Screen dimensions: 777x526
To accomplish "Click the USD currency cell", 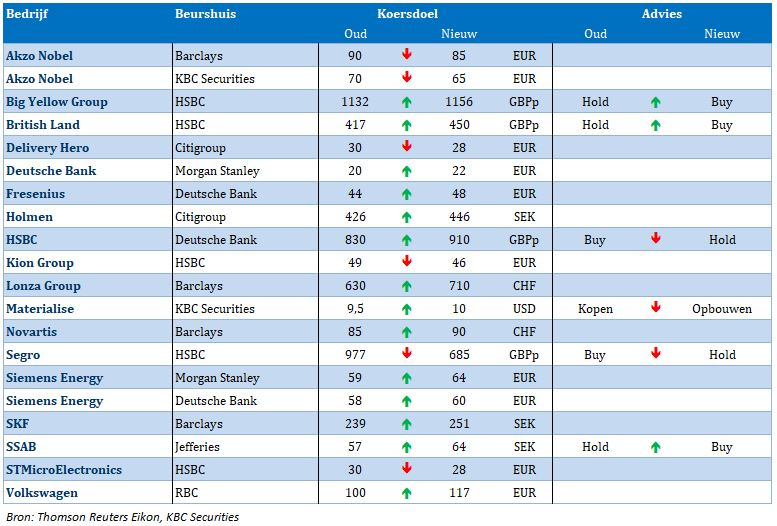I will tap(524, 309).
